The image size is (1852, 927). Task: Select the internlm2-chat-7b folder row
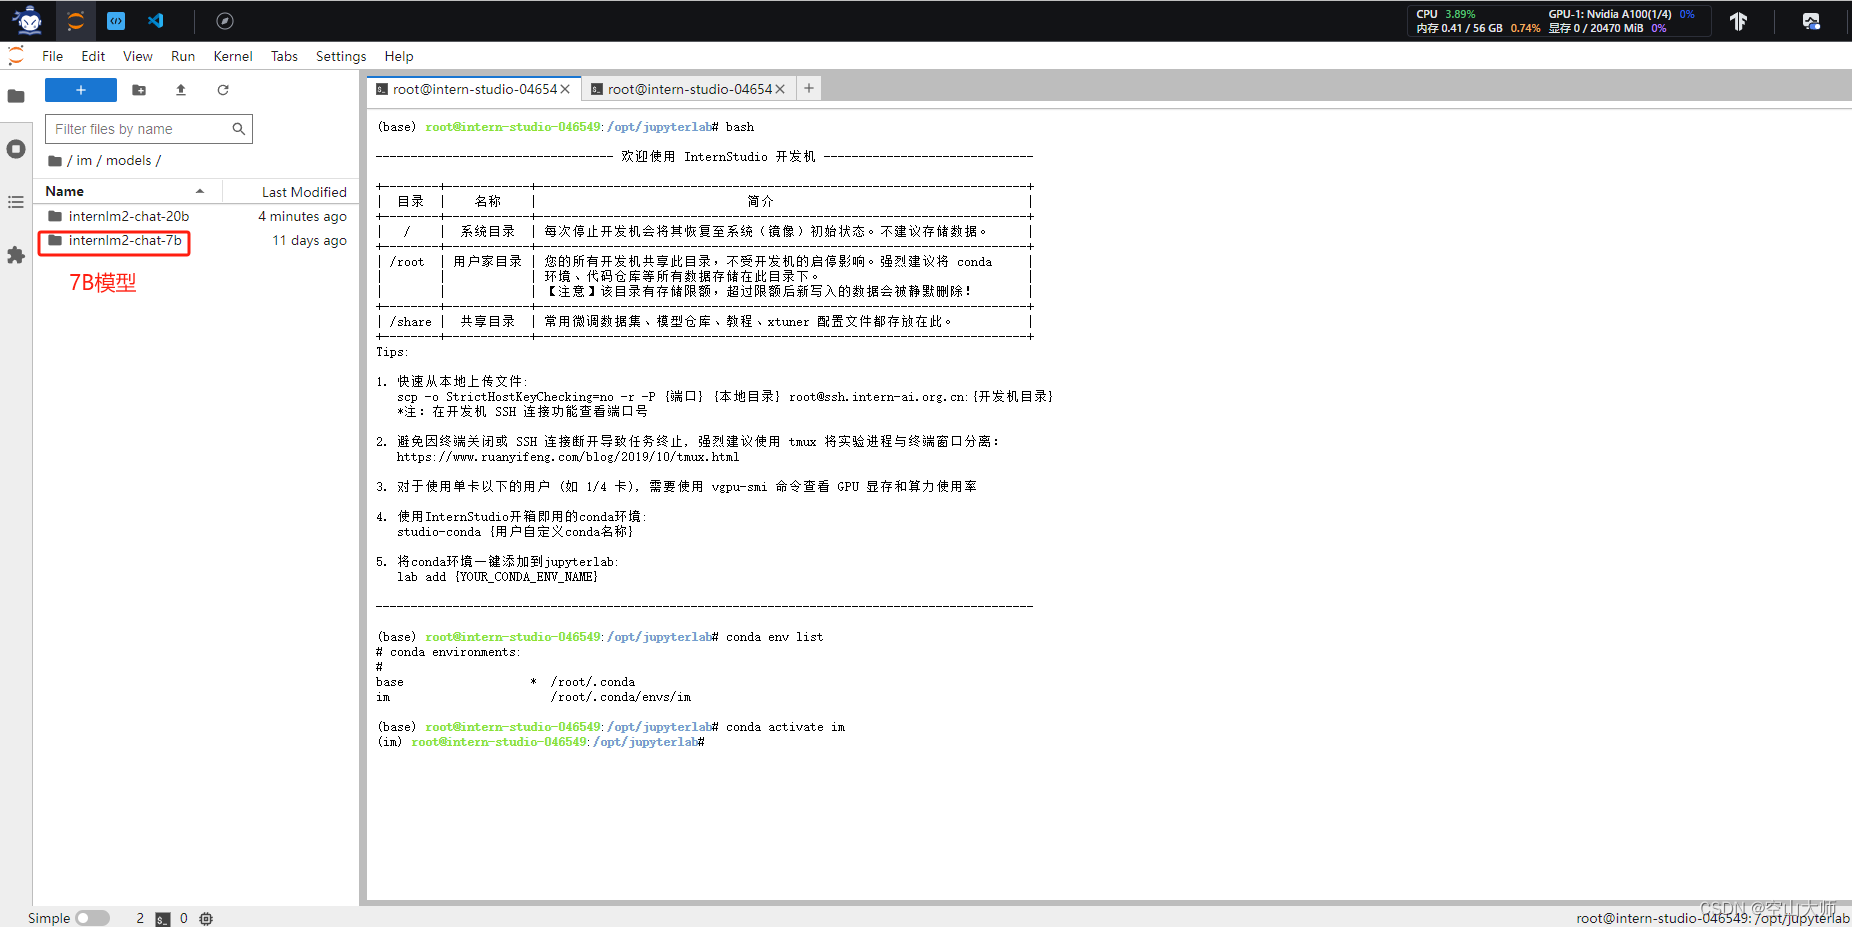[197, 240]
